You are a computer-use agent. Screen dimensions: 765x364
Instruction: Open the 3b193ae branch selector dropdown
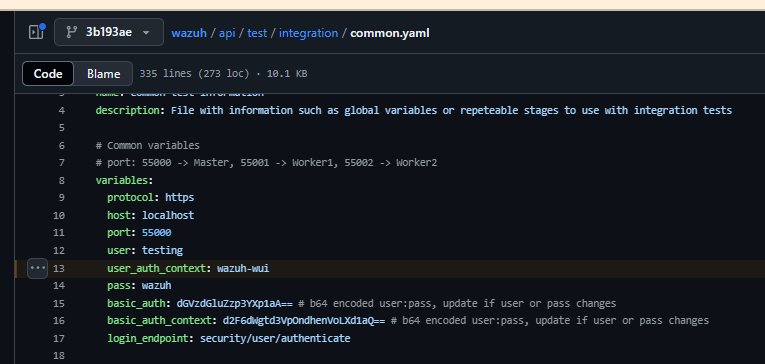pos(109,32)
